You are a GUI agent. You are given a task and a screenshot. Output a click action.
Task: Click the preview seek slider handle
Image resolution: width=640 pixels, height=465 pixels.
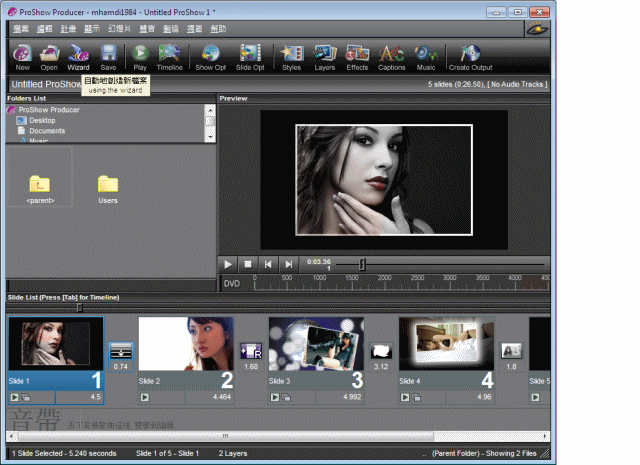pos(362,265)
